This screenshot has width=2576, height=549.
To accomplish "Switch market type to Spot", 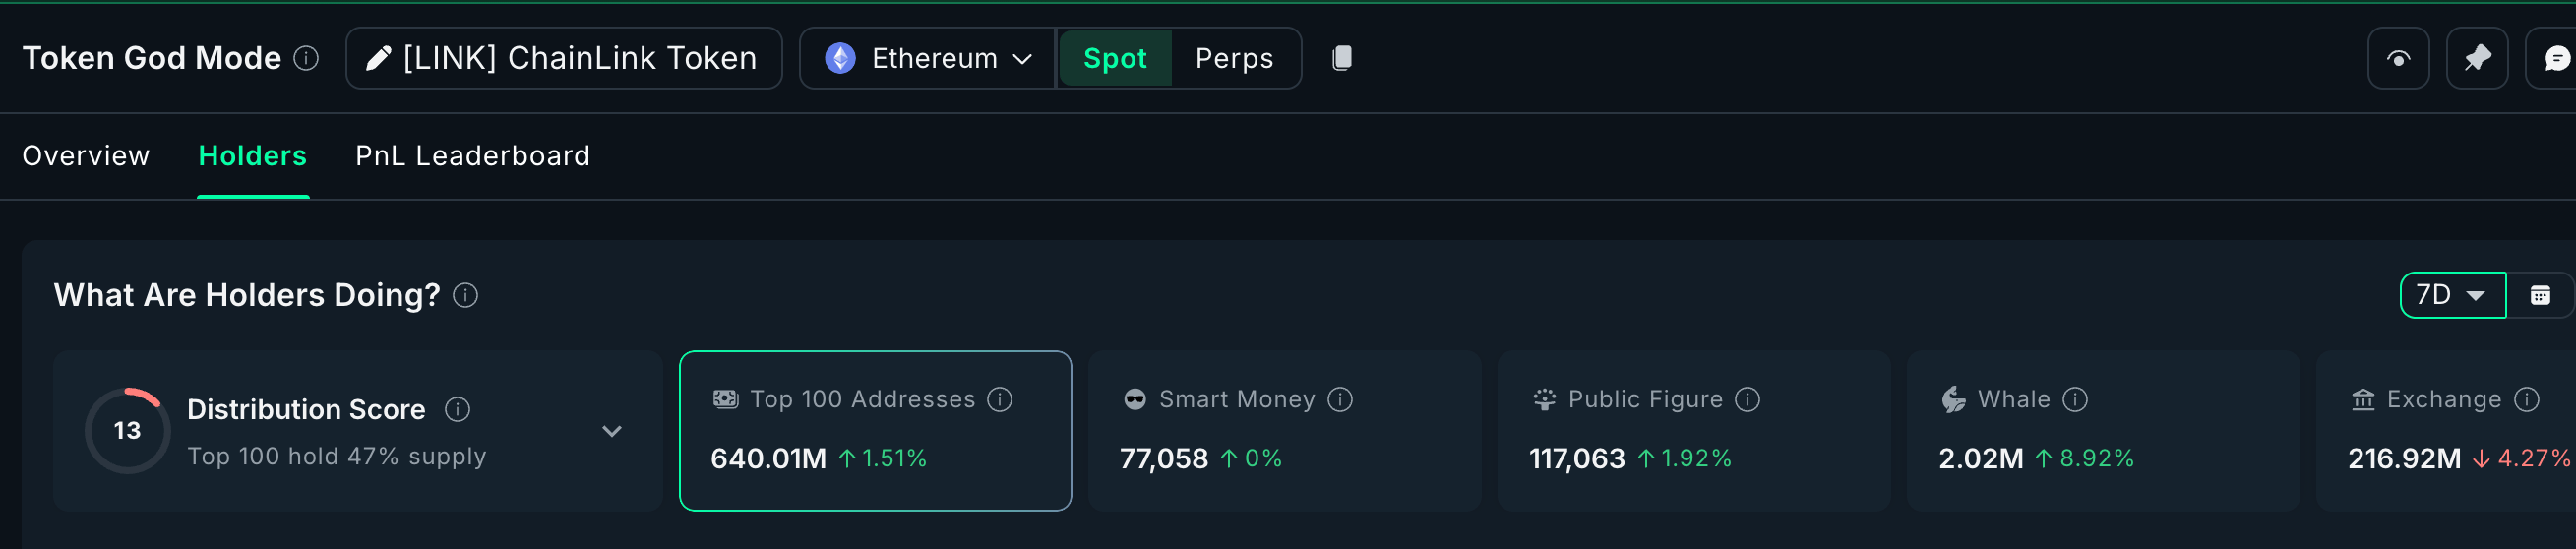I will click(1114, 58).
